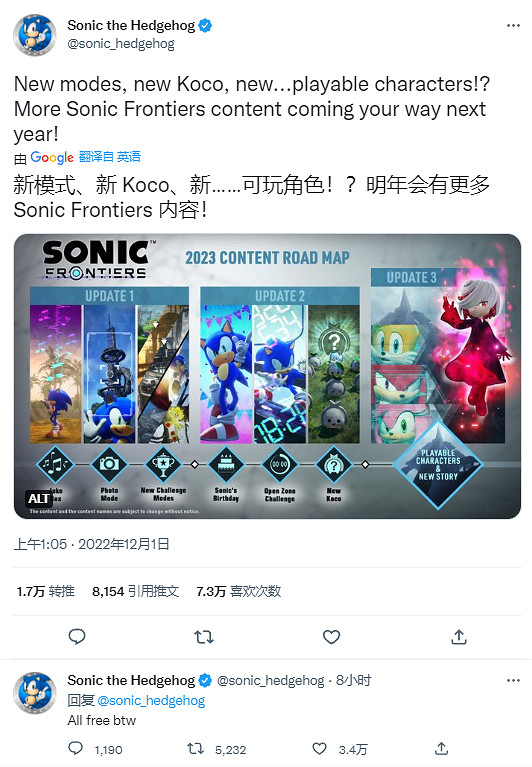532x767 pixels.
Task: Open the more options menu on reply tweet
Action: (513, 680)
